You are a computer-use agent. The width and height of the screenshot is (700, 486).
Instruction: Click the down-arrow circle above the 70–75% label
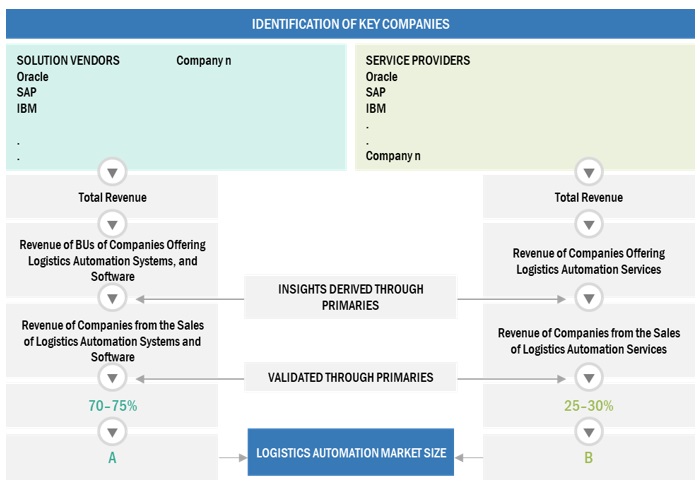[112, 377]
